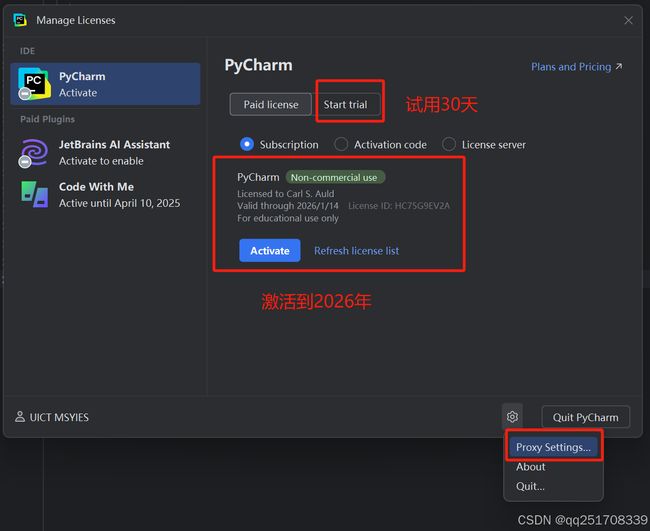Select the Subscription radio button
This screenshot has width=650, height=531.
pyautogui.click(x=247, y=144)
